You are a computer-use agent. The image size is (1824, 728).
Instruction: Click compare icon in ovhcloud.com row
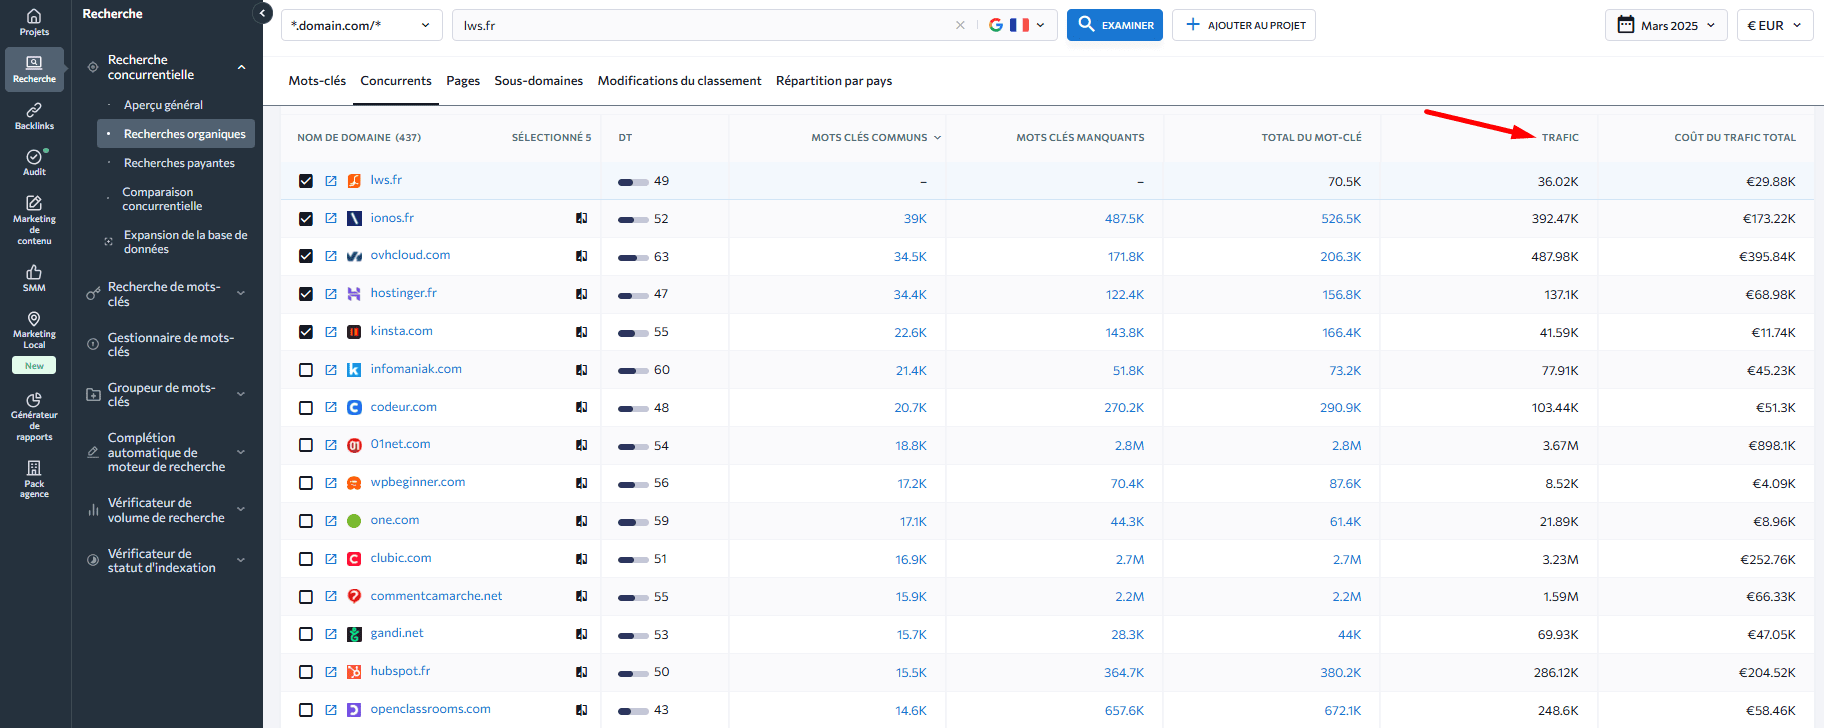click(x=581, y=256)
